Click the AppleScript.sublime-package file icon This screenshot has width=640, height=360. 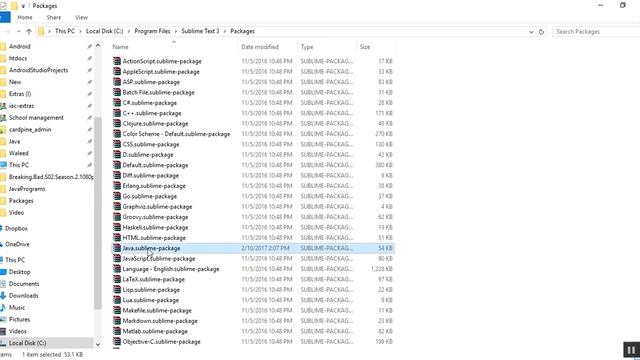click(117, 71)
